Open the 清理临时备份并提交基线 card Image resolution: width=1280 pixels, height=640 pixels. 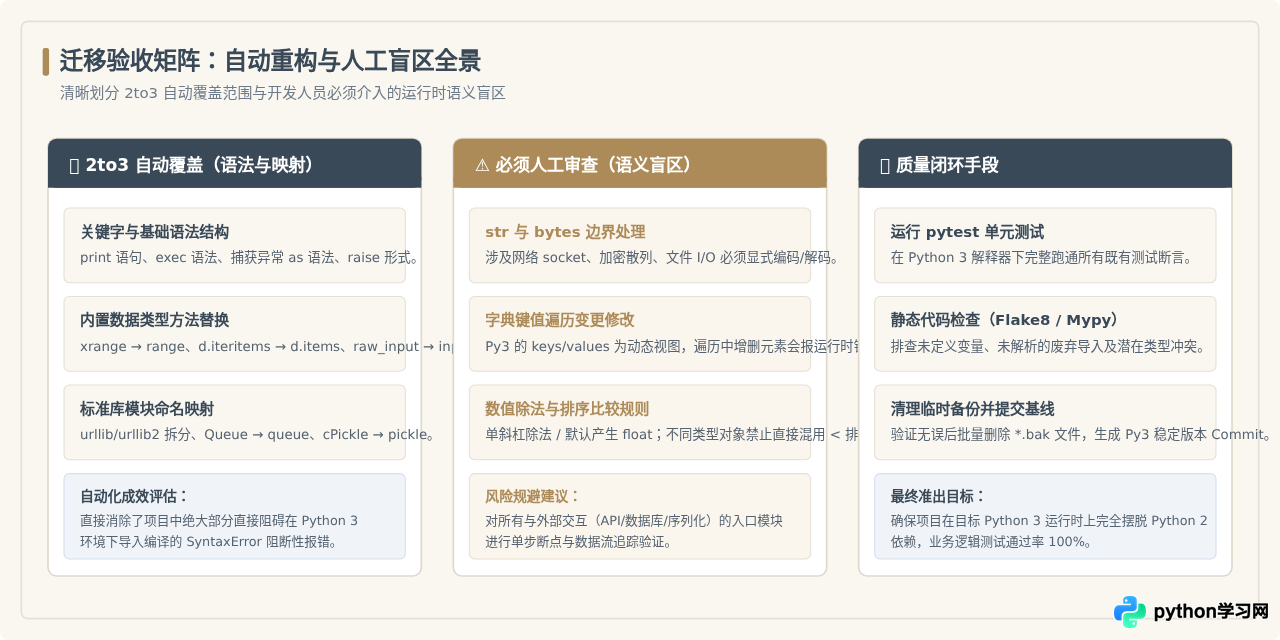click(x=1045, y=422)
